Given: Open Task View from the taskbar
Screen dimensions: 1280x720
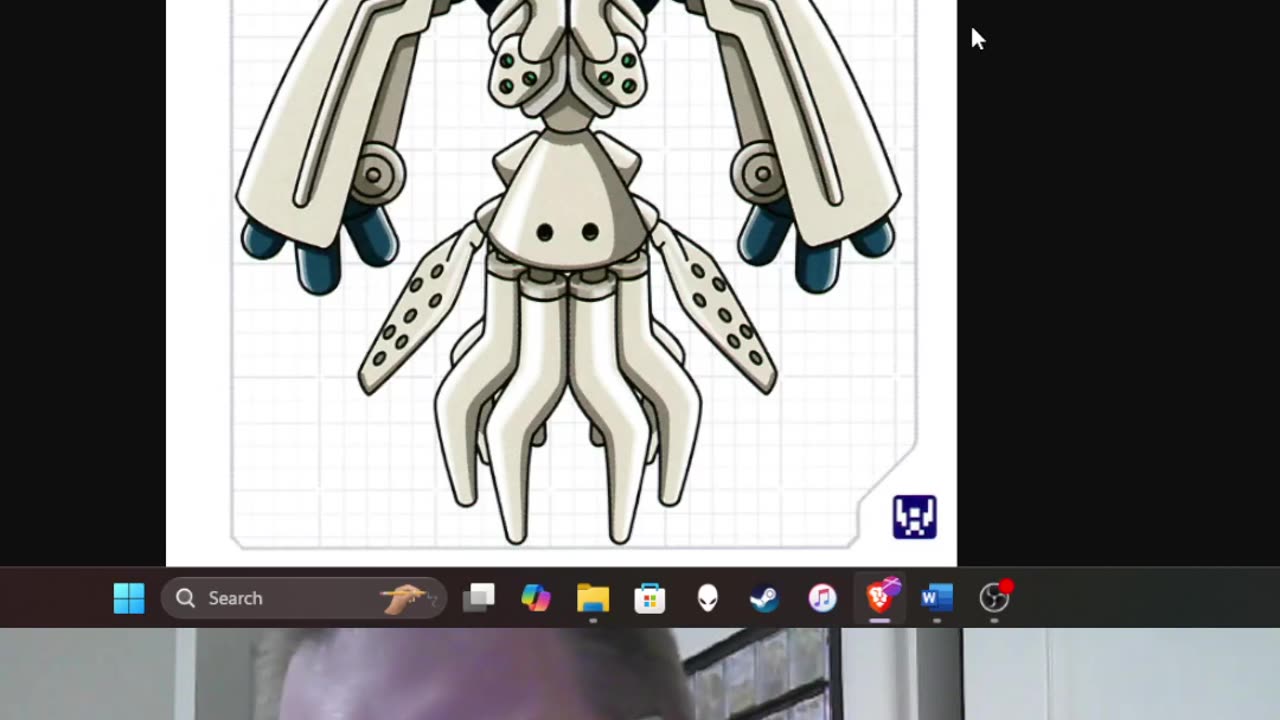Looking at the screenshot, I should click(479, 598).
